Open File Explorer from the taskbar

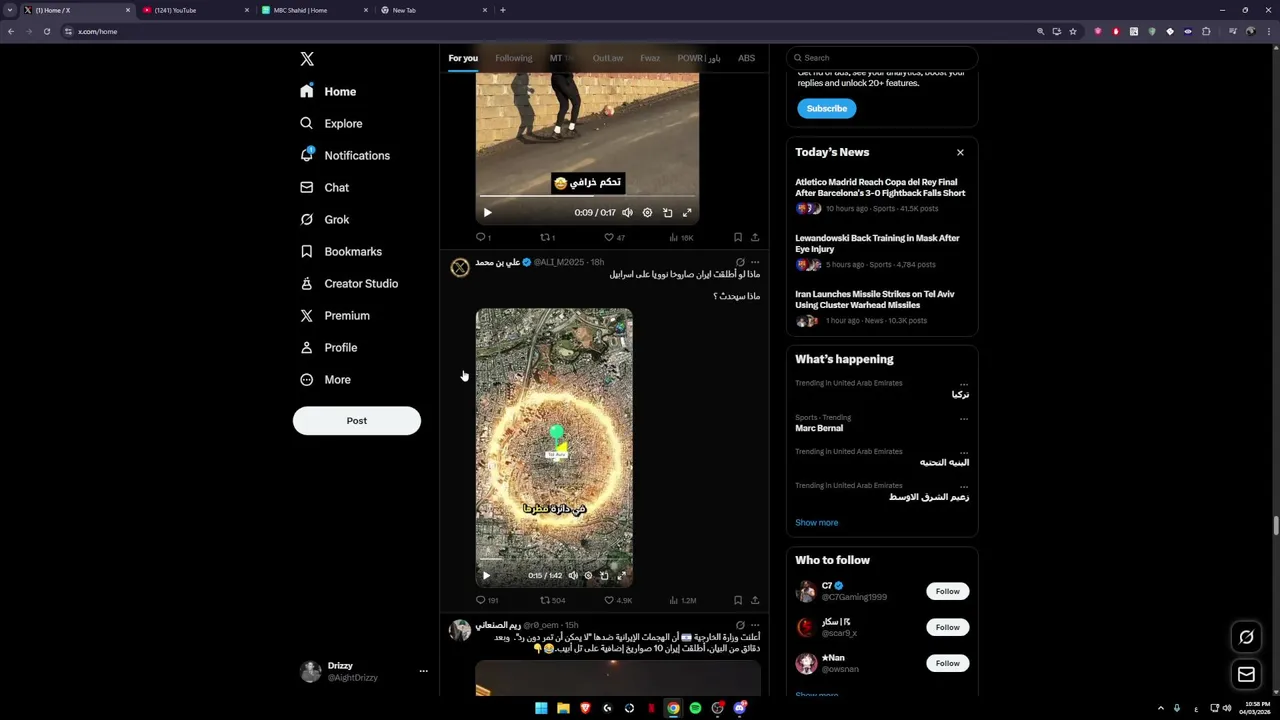click(x=563, y=708)
